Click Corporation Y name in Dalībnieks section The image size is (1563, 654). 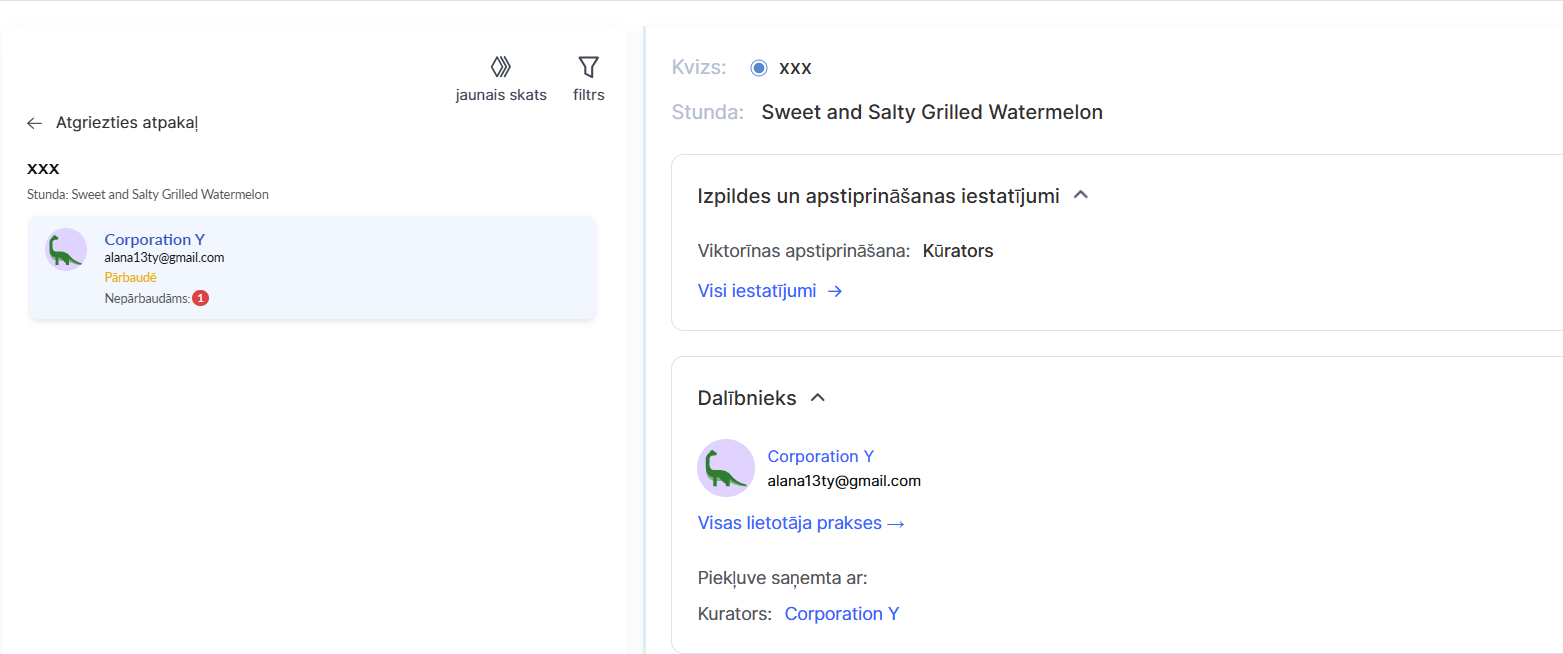click(x=821, y=456)
